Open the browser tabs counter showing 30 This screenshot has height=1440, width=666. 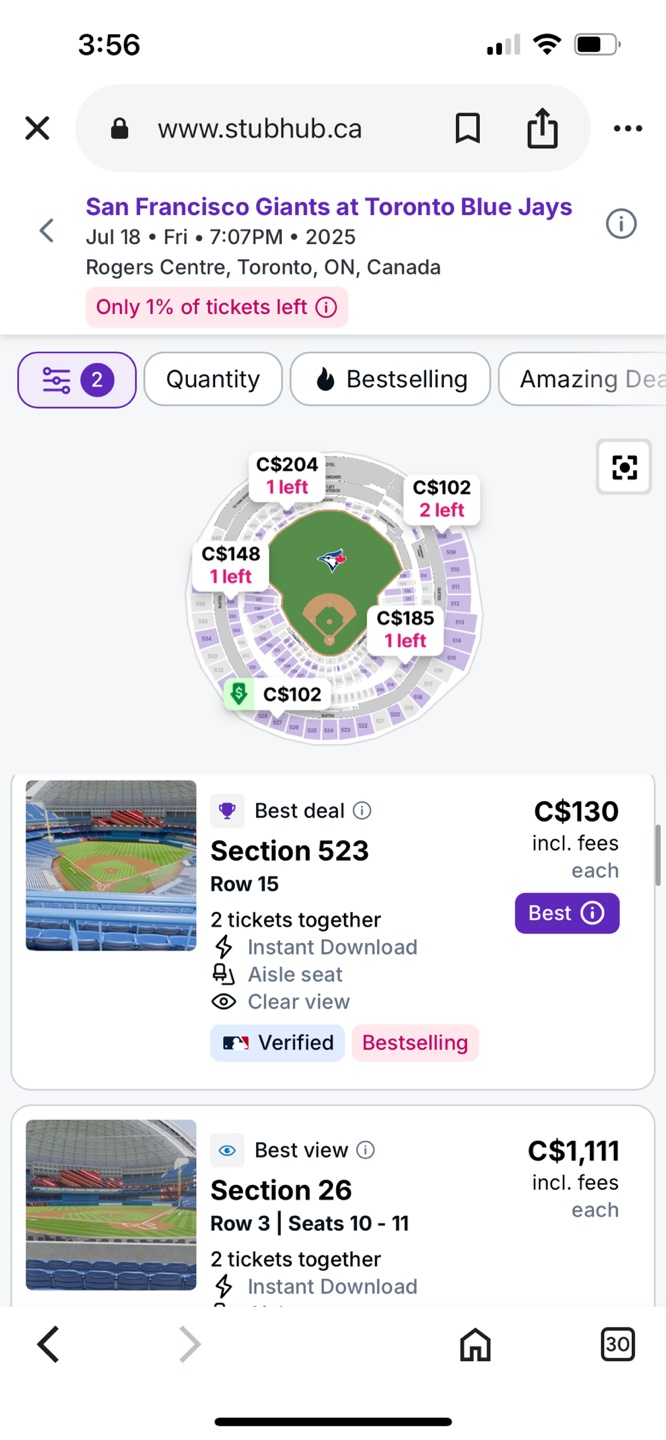click(618, 1345)
